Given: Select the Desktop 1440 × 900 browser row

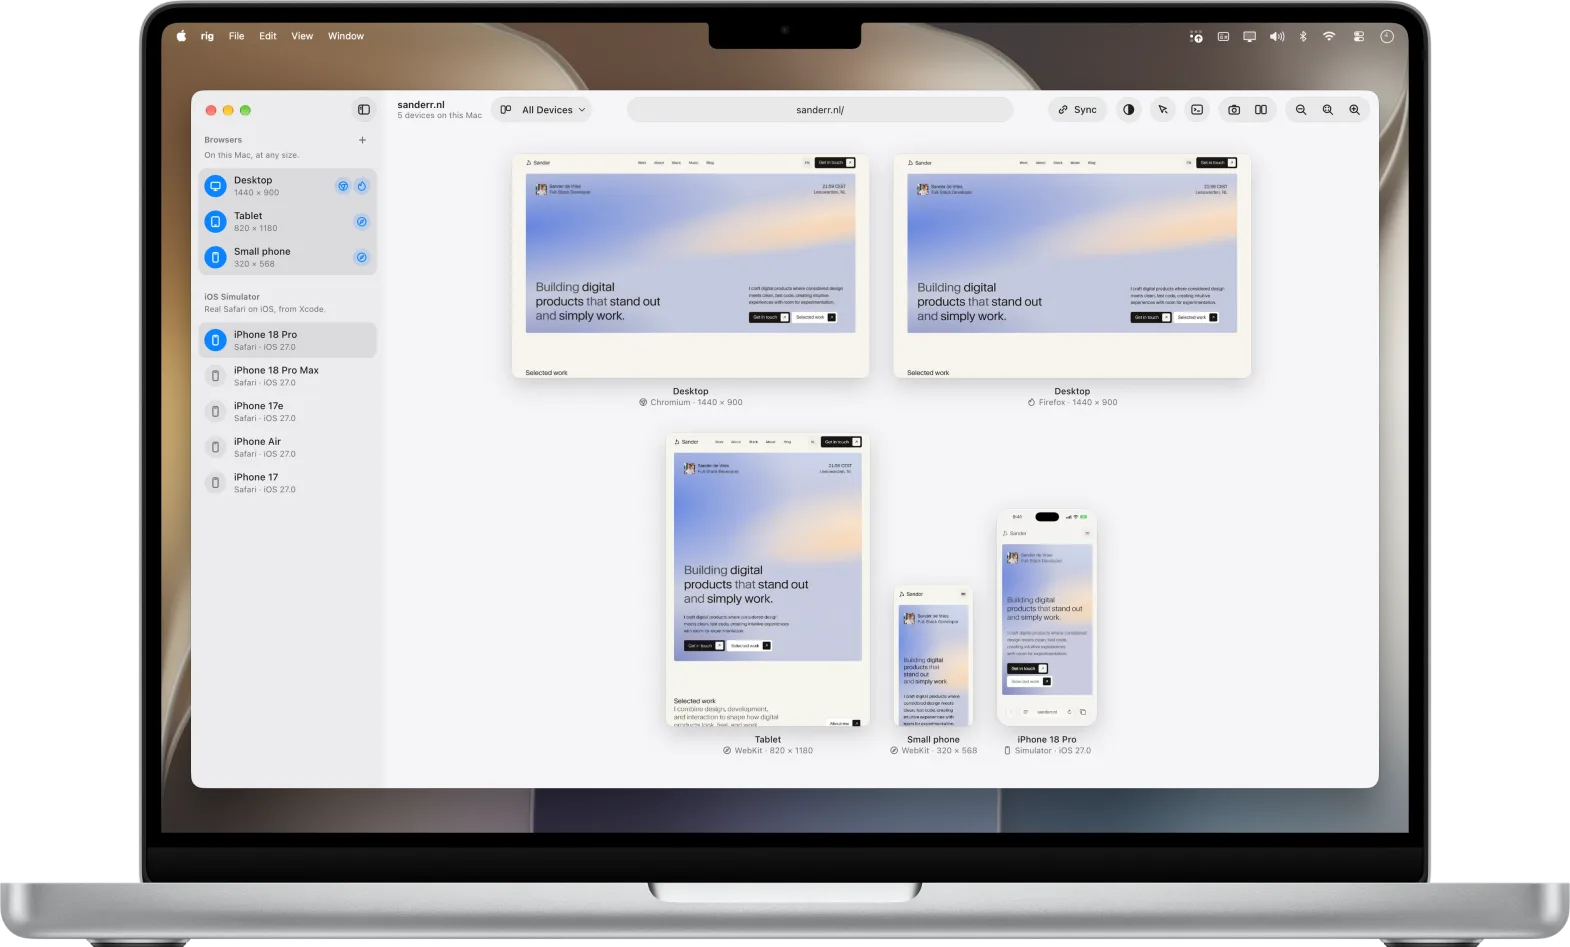Looking at the screenshot, I should [288, 186].
